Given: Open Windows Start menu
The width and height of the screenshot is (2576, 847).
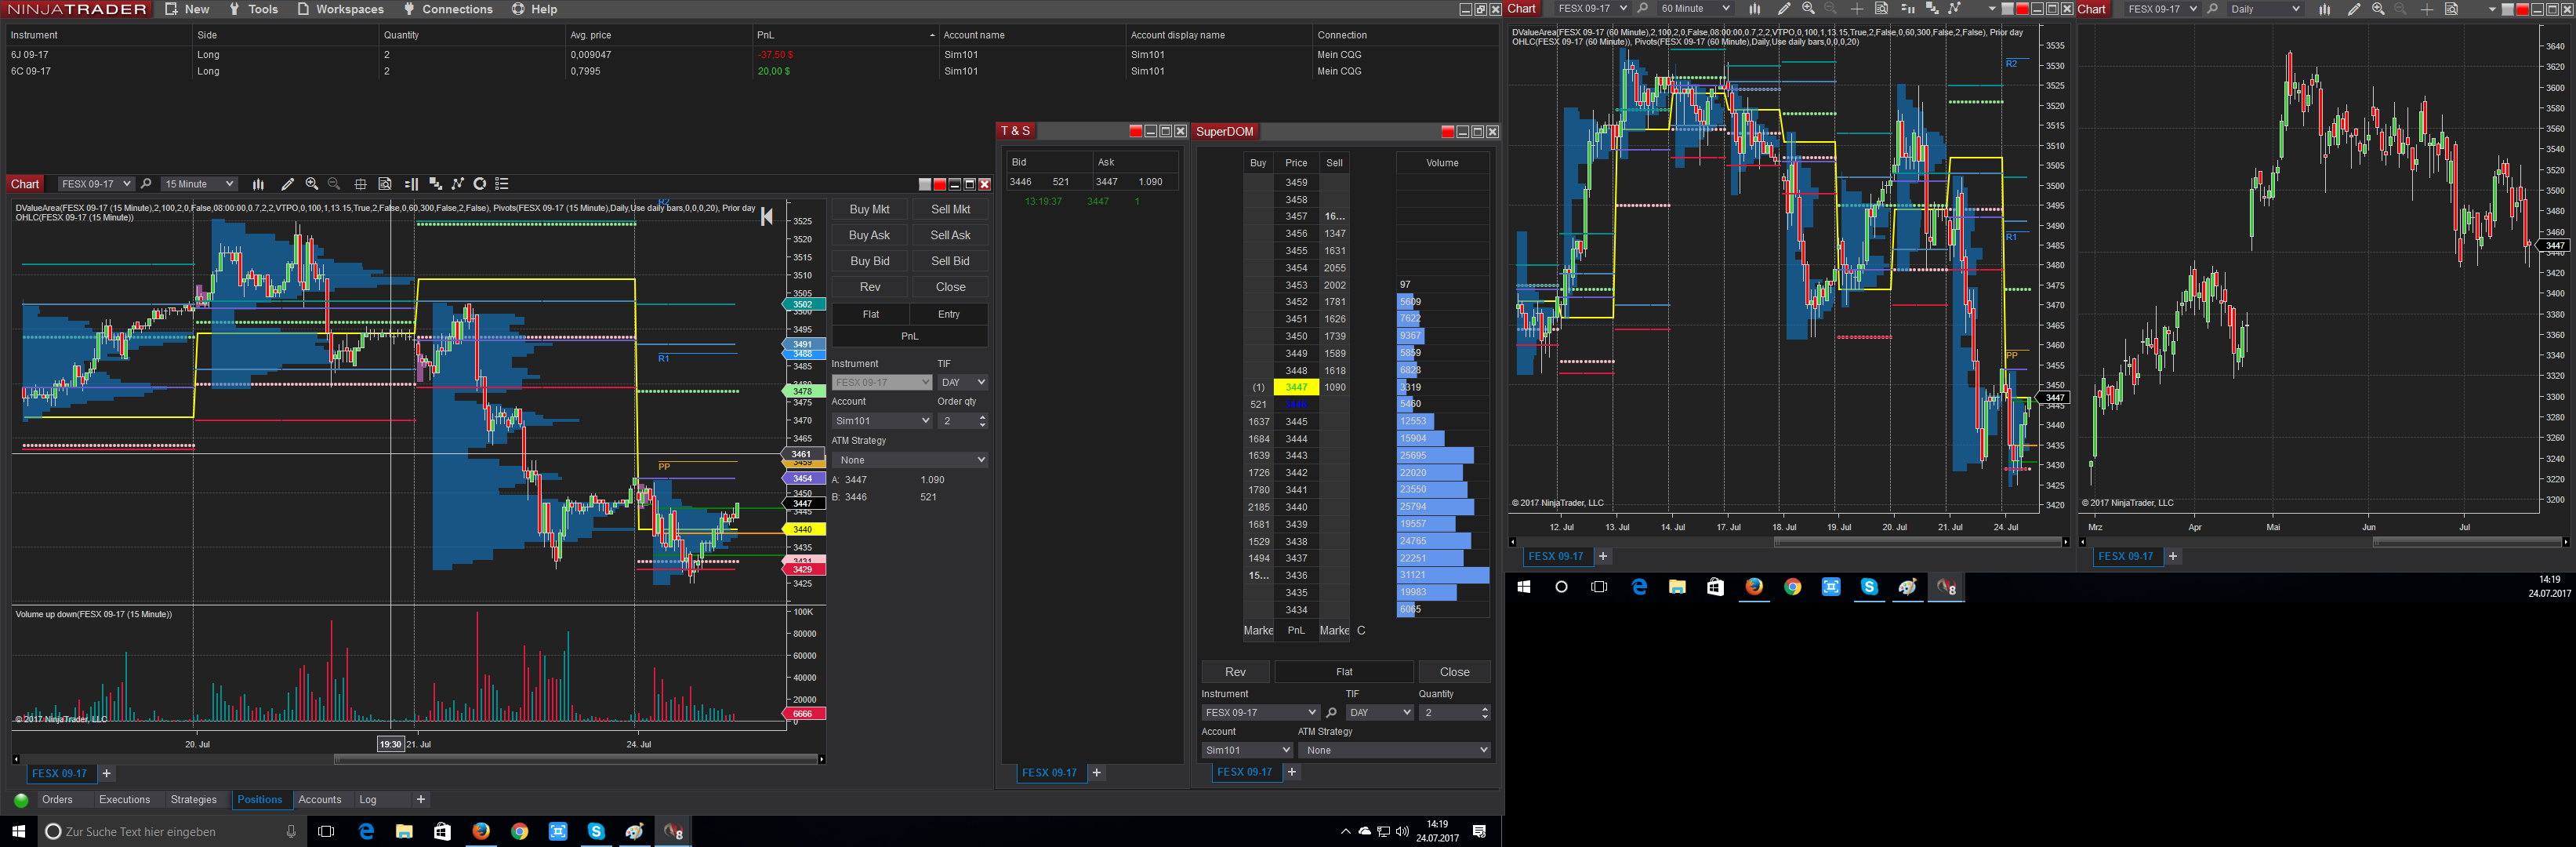Looking at the screenshot, I should (18, 831).
